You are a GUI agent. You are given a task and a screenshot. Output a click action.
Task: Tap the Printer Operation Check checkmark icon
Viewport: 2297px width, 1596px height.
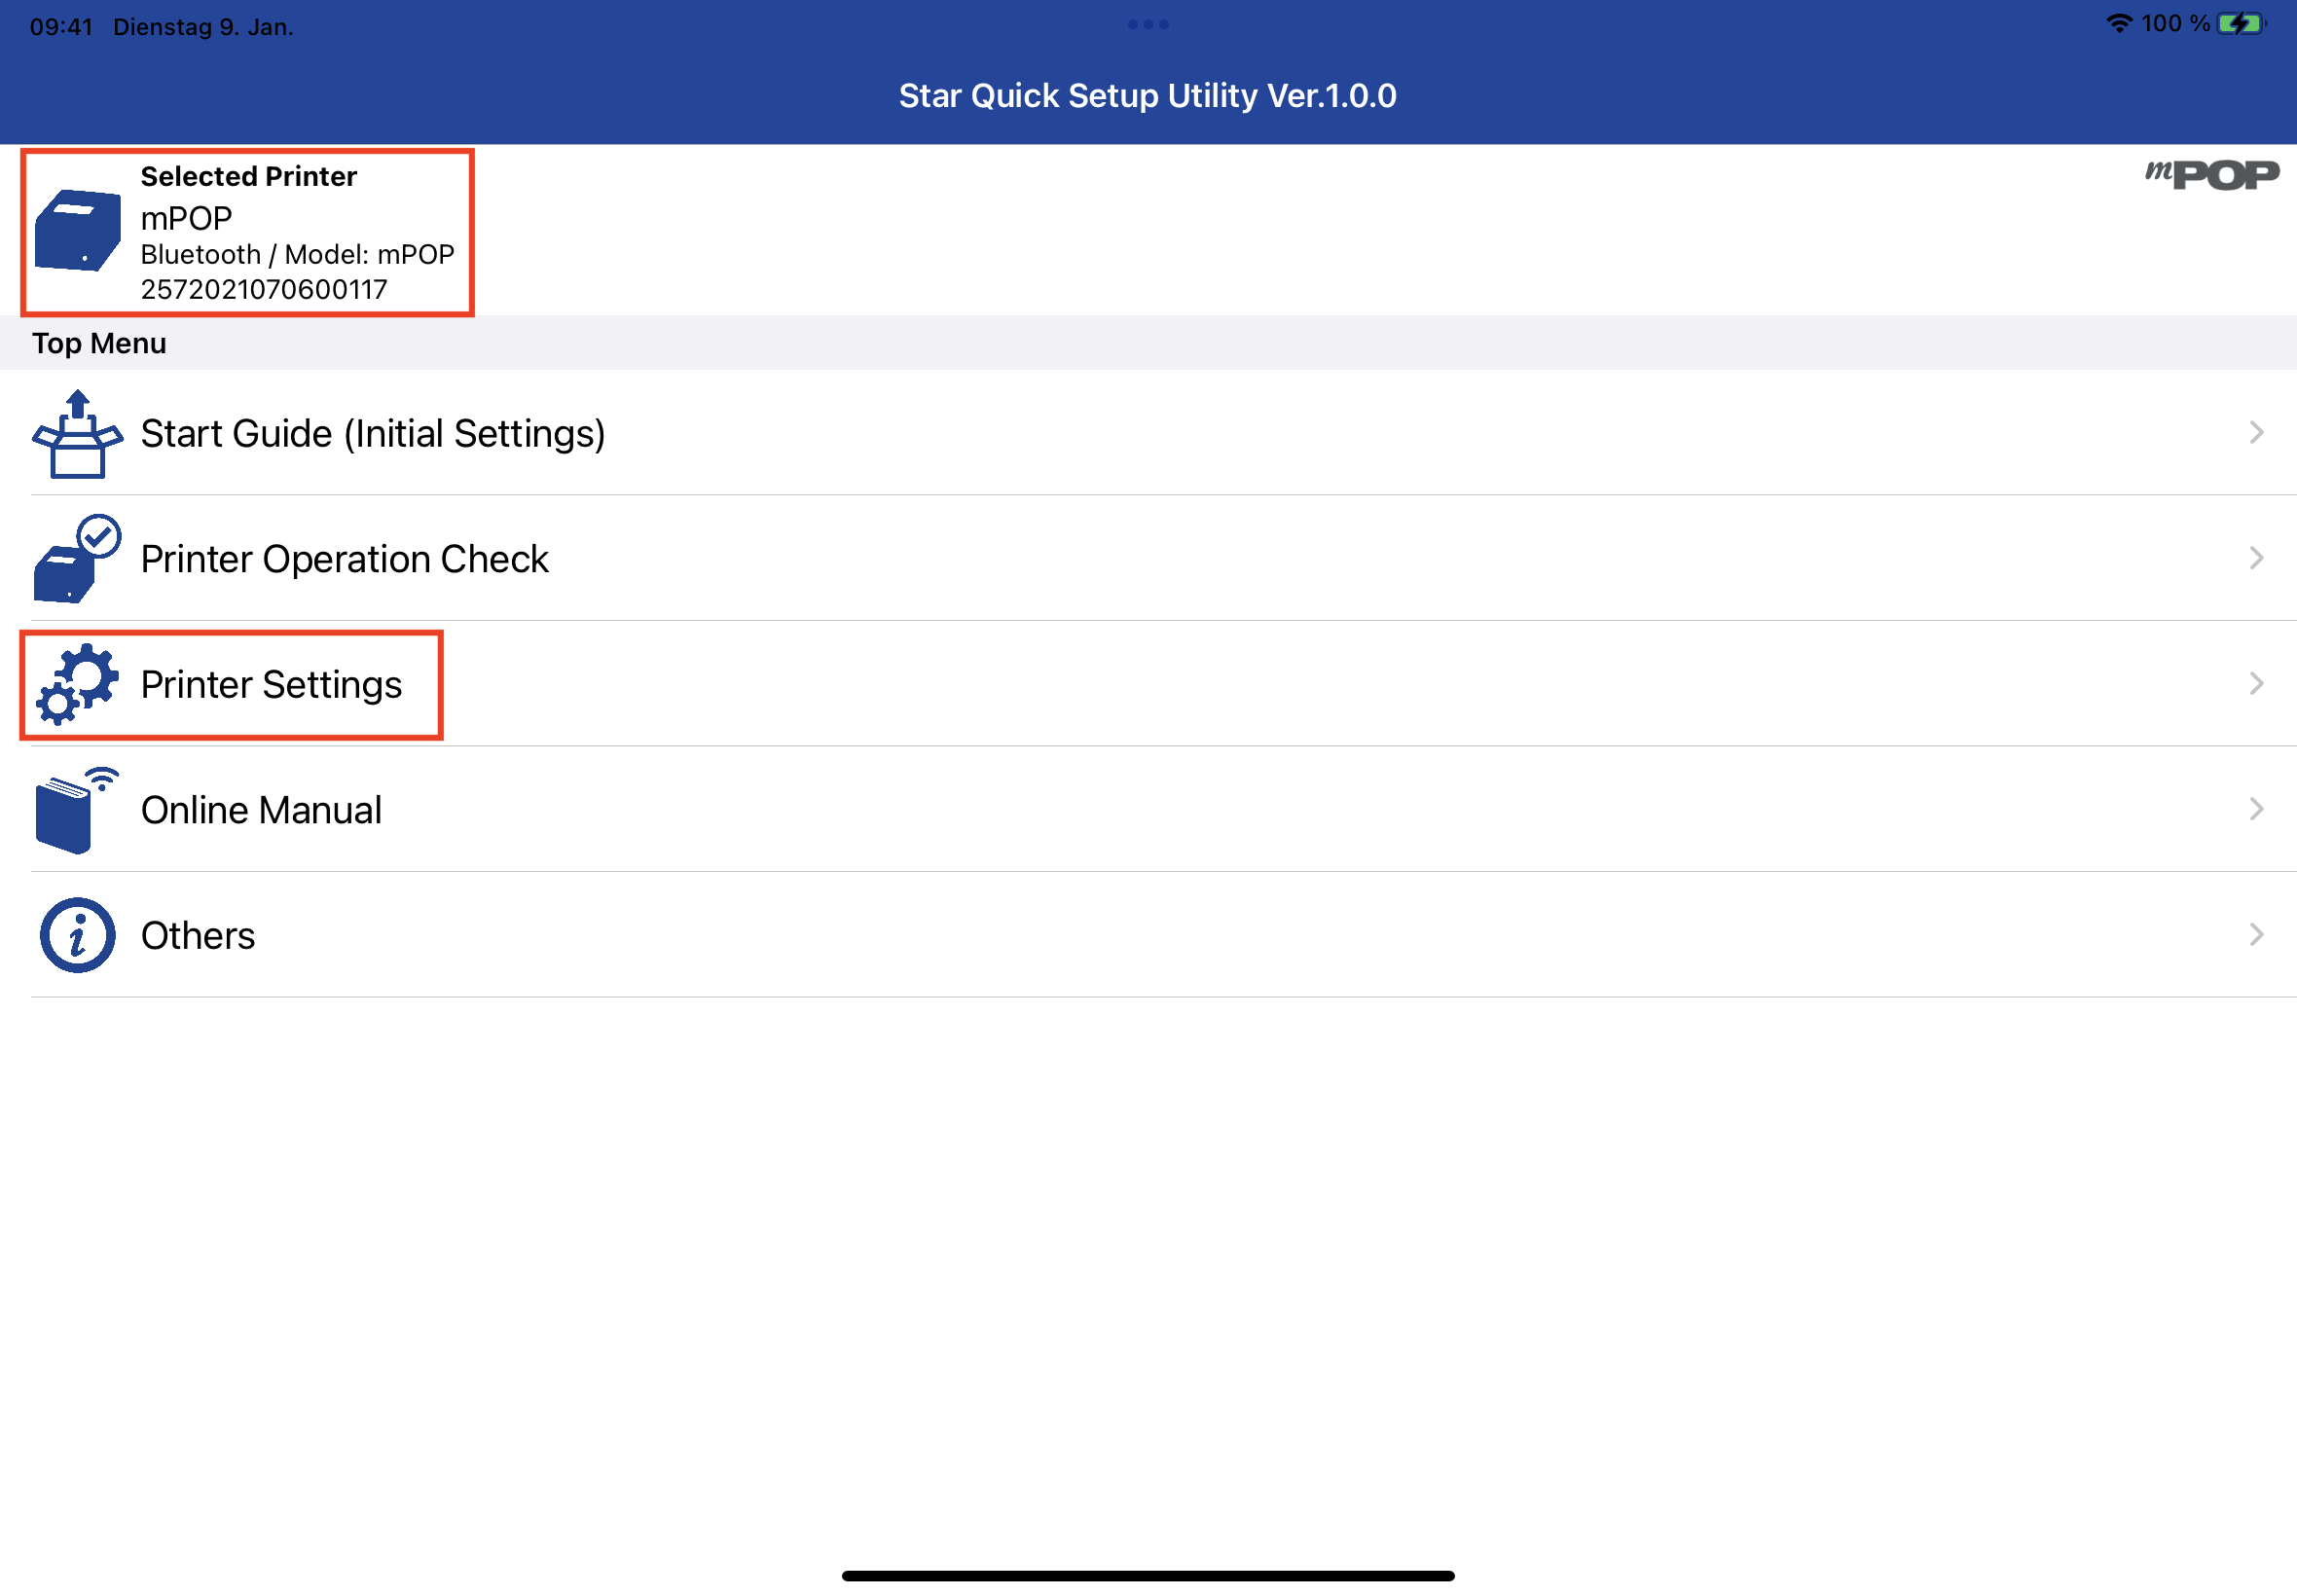pos(78,559)
